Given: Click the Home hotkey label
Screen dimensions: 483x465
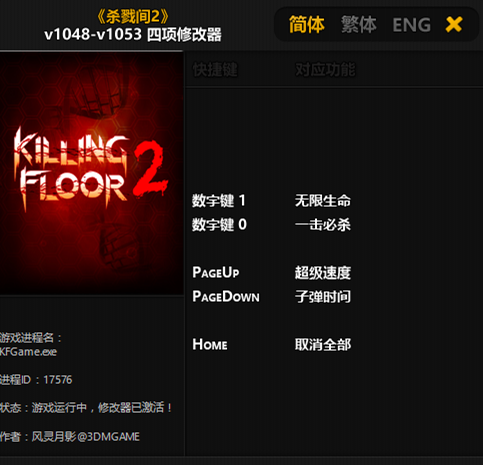Looking at the screenshot, I should 210,344.
